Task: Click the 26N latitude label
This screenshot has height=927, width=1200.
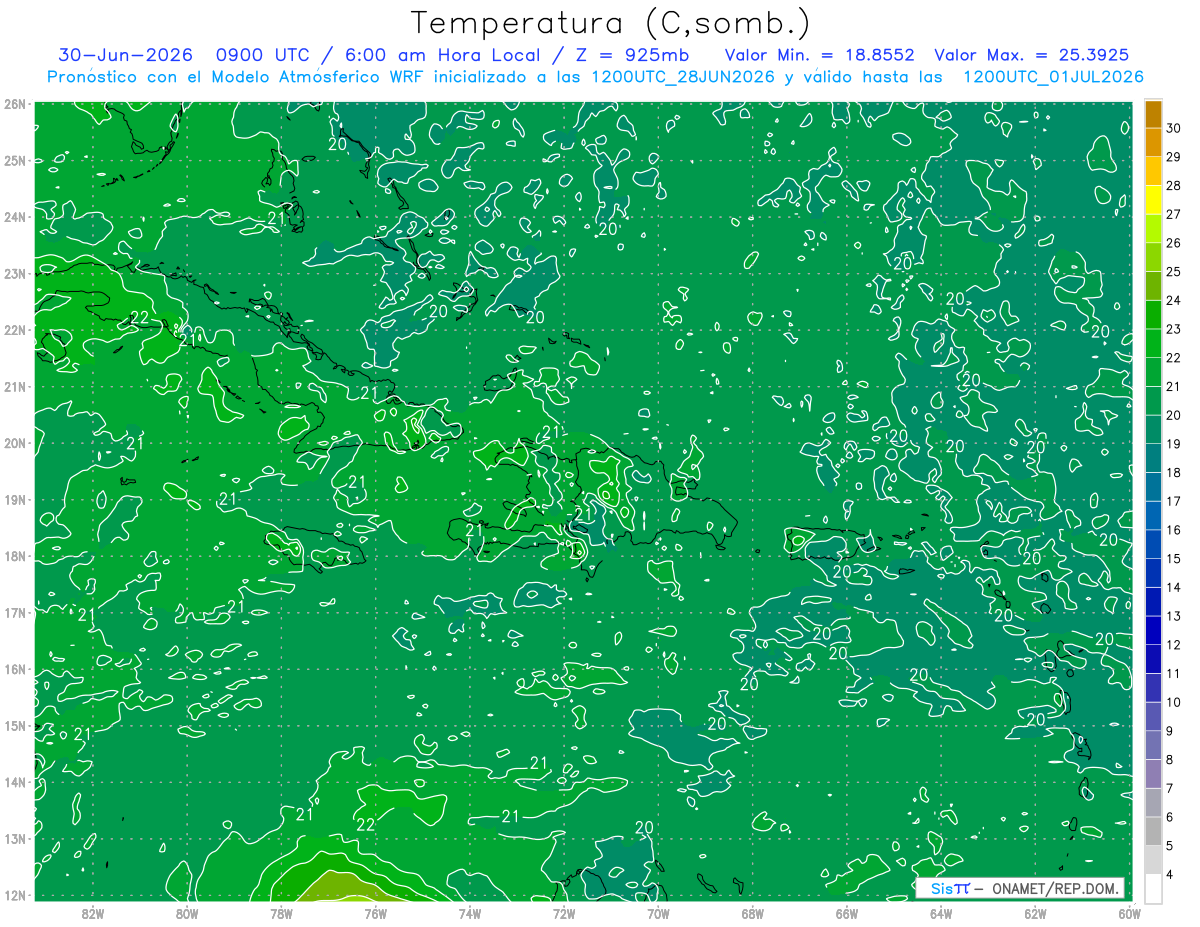Action: 14,104
